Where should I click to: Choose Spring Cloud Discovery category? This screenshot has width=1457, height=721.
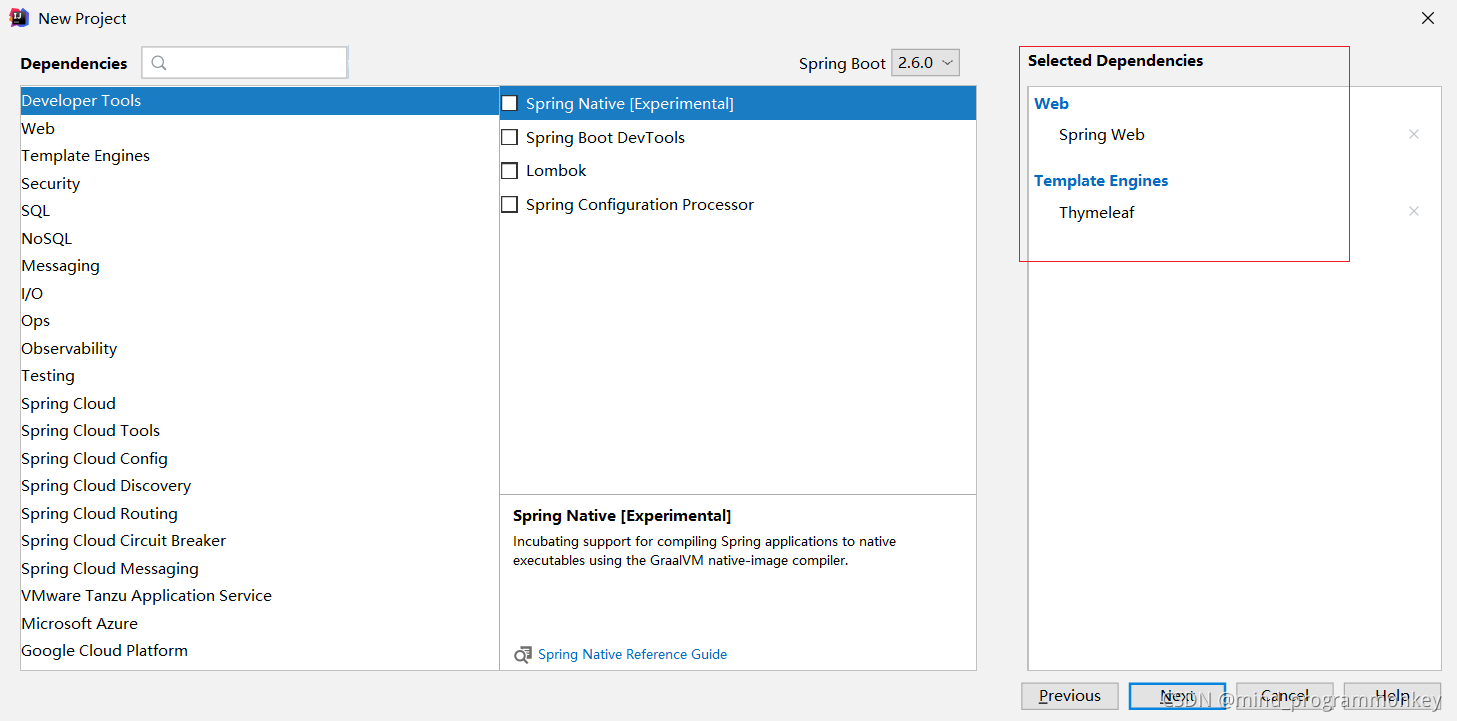tap(260, 486)
